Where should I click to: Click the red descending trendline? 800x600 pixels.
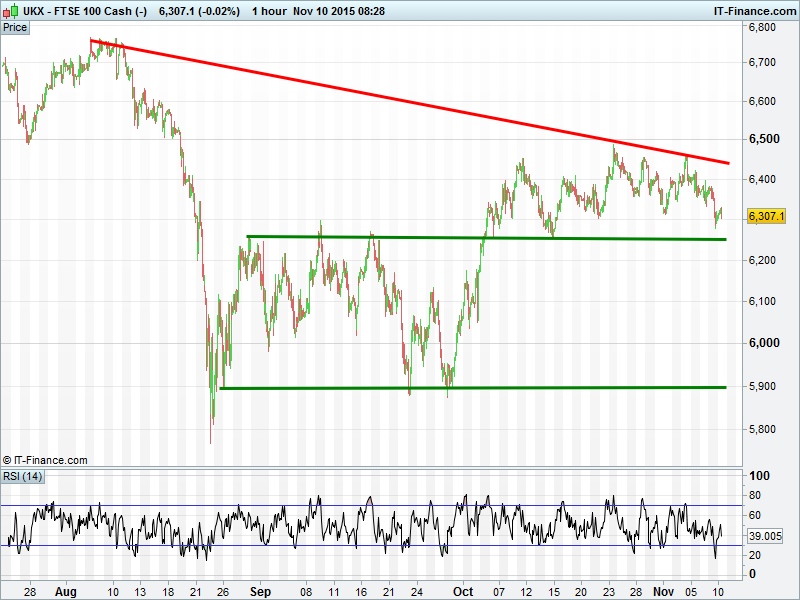[x=400, y=98]
